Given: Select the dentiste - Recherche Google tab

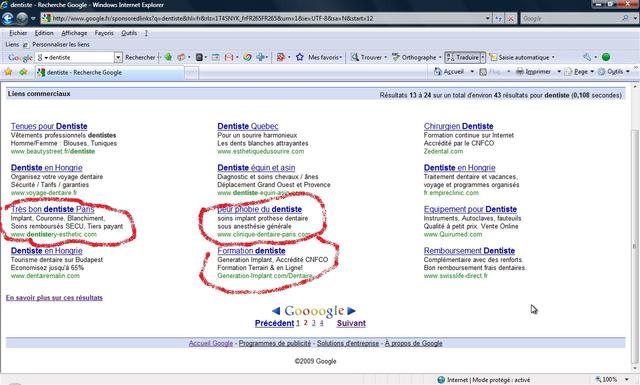Looking at the screenshot, I should click(109, 73).
